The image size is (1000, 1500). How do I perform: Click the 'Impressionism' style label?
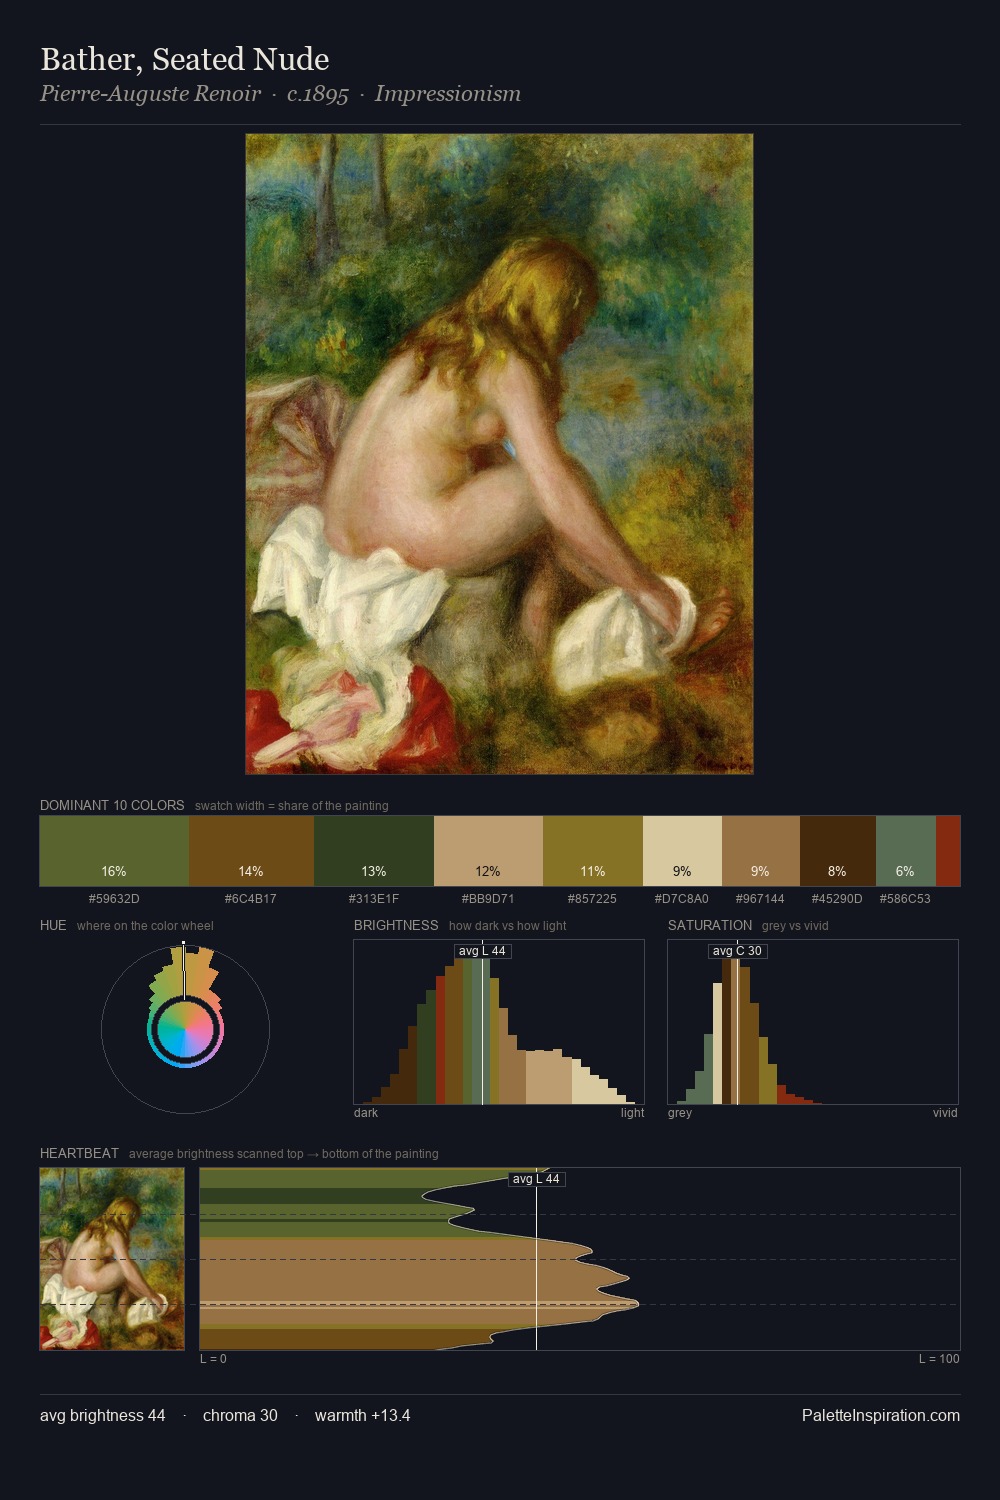[x=448, y=94]
